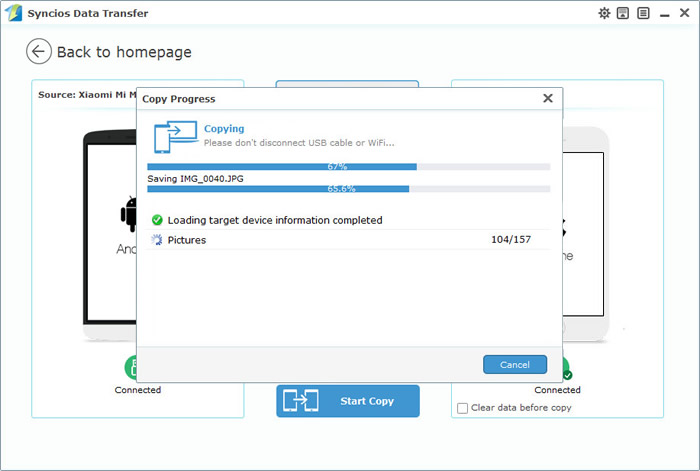Open the settings gear in the title bar

(604, 13)
